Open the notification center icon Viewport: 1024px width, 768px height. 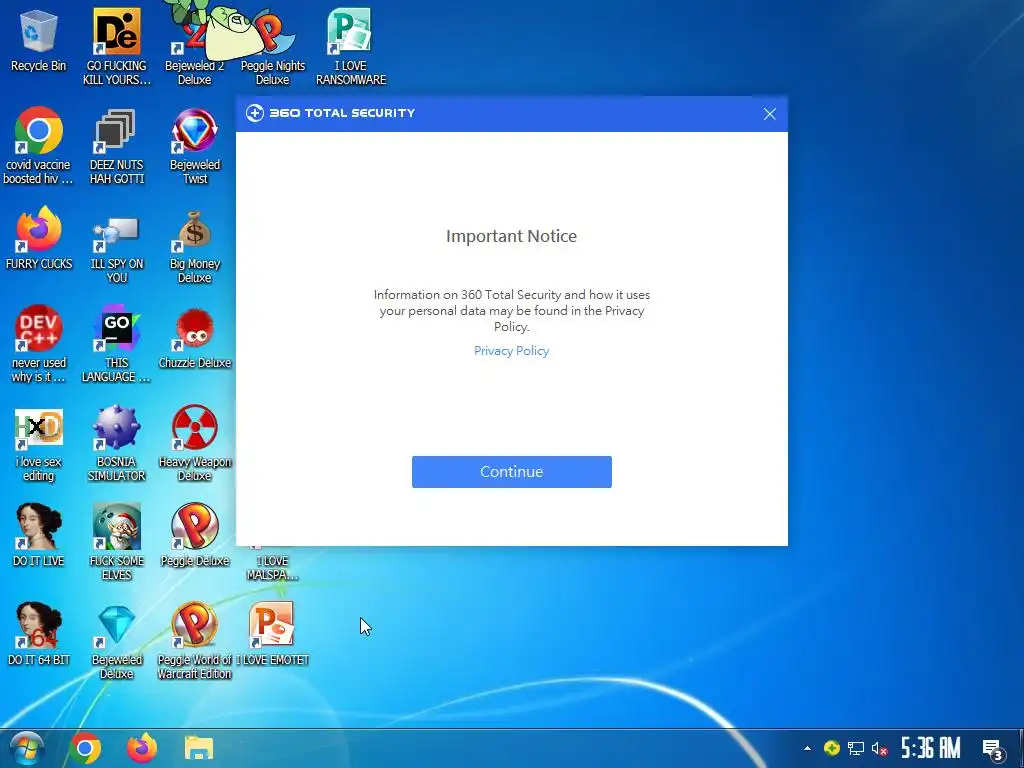tap(993, 750)
